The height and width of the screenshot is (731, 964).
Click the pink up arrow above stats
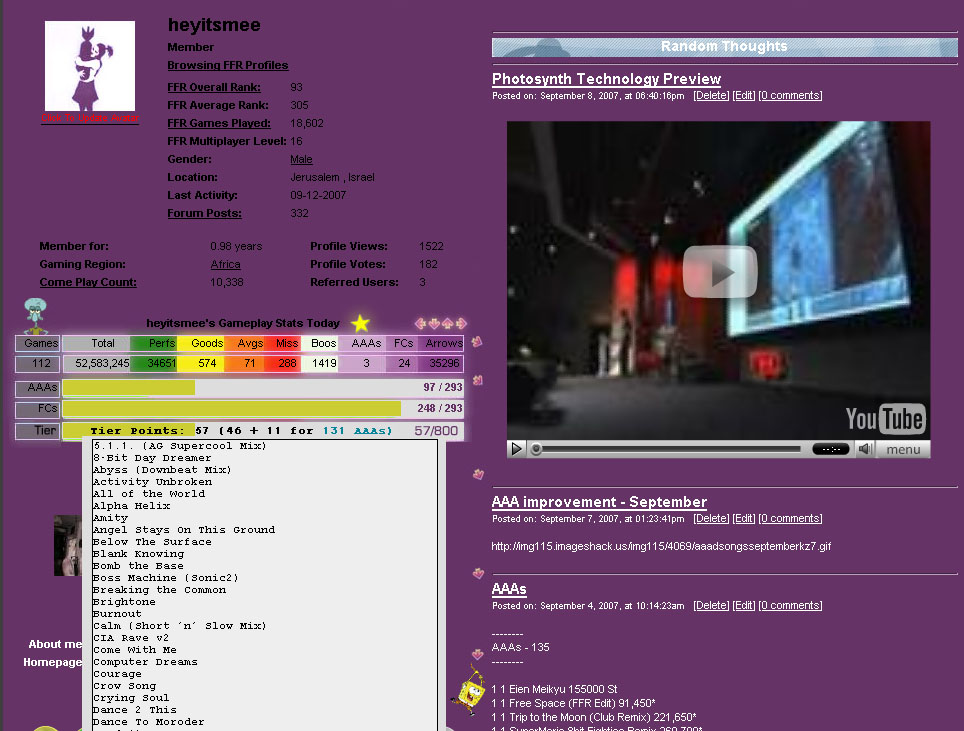click(x=448, y=323)
